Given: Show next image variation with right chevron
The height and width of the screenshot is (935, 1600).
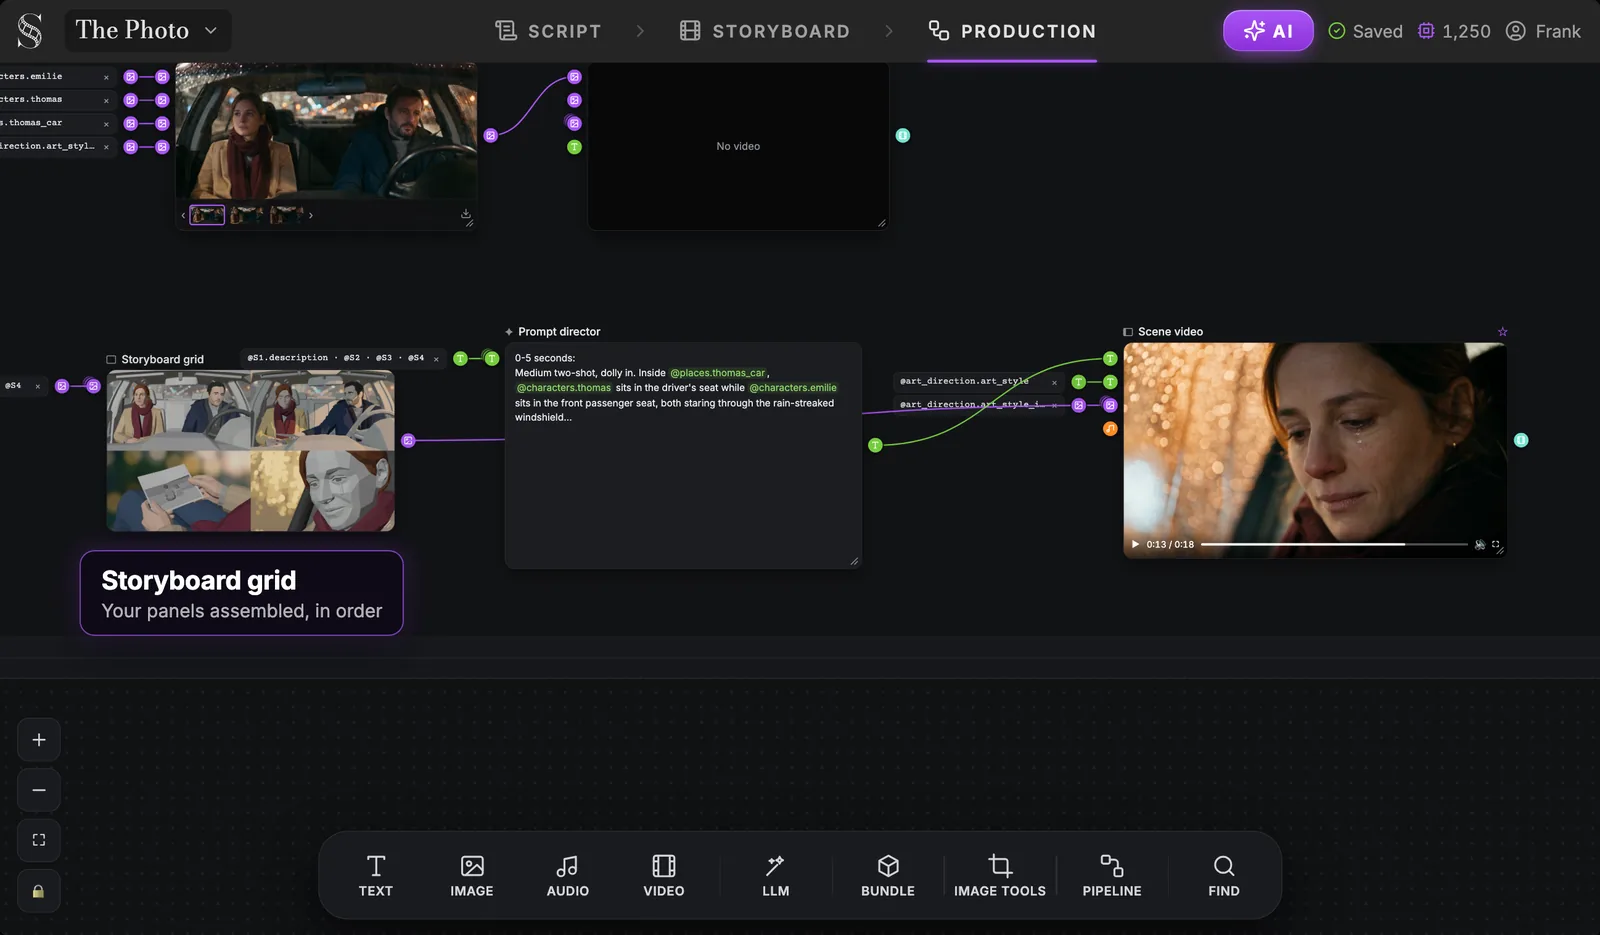Looking at the screenshot, I should [x=311, y=215].
